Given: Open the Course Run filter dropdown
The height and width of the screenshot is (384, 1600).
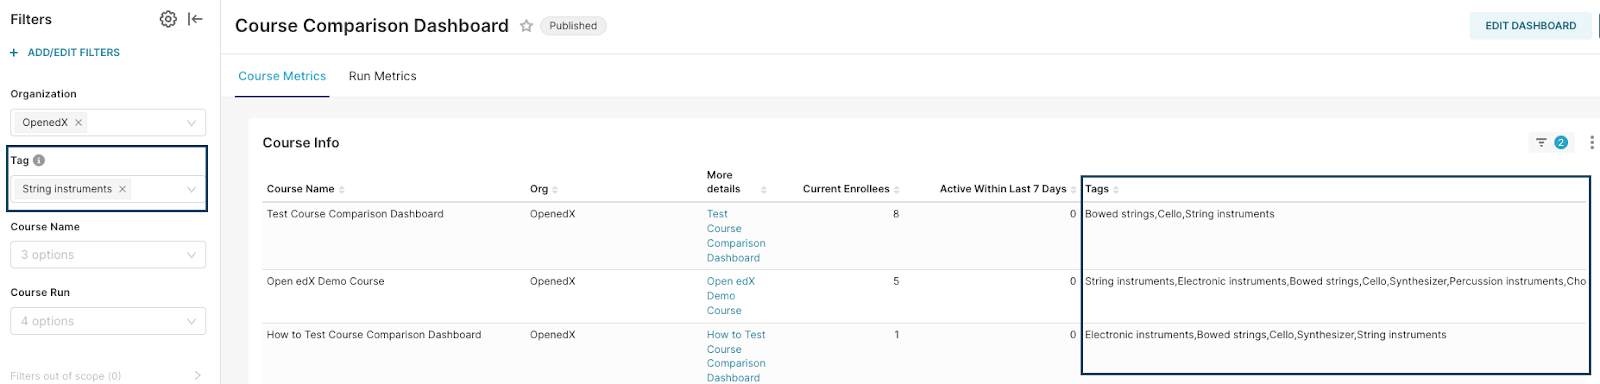Looking at the screenshot, I should [x=108, y=321].
